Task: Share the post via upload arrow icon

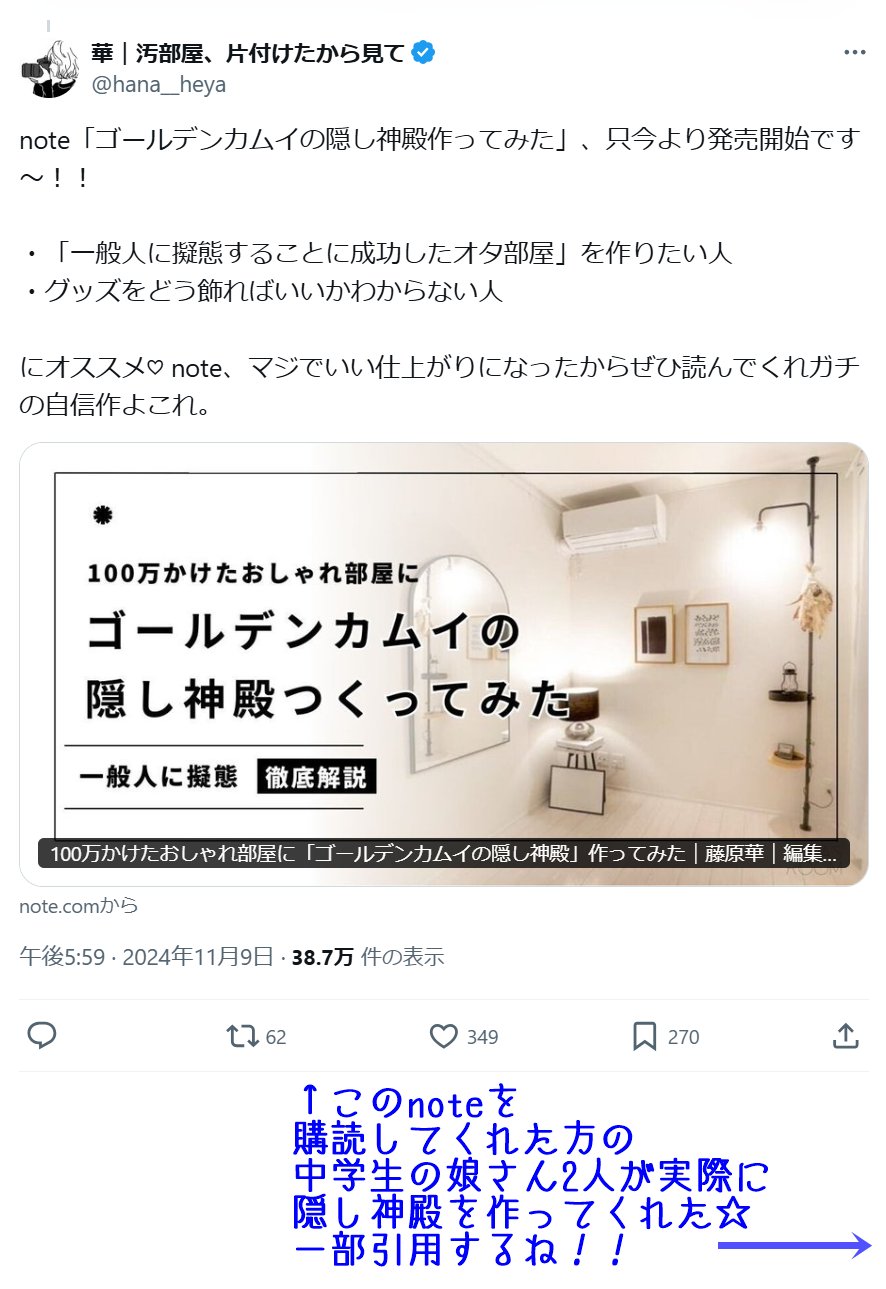Action: 845,1036
